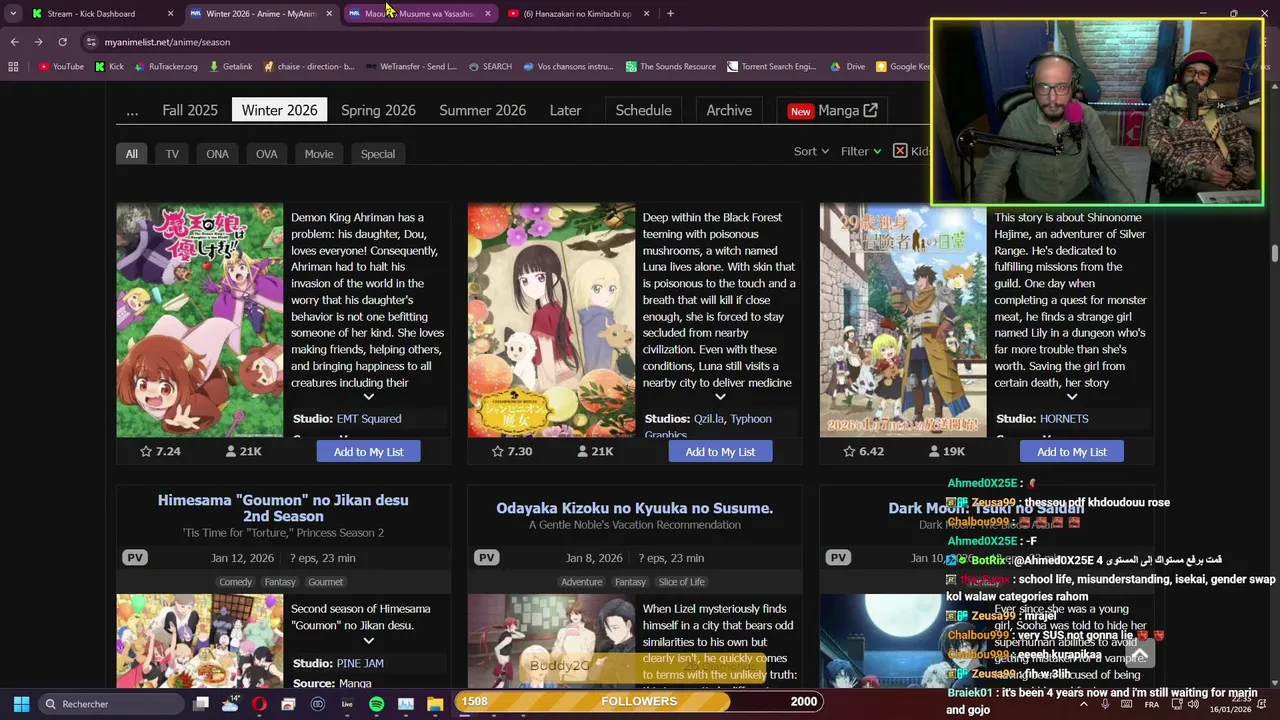Viewport: 1280px width, 720px height.
Task: Open the apps grid in bookmarks bar
Action: point(13,67)
